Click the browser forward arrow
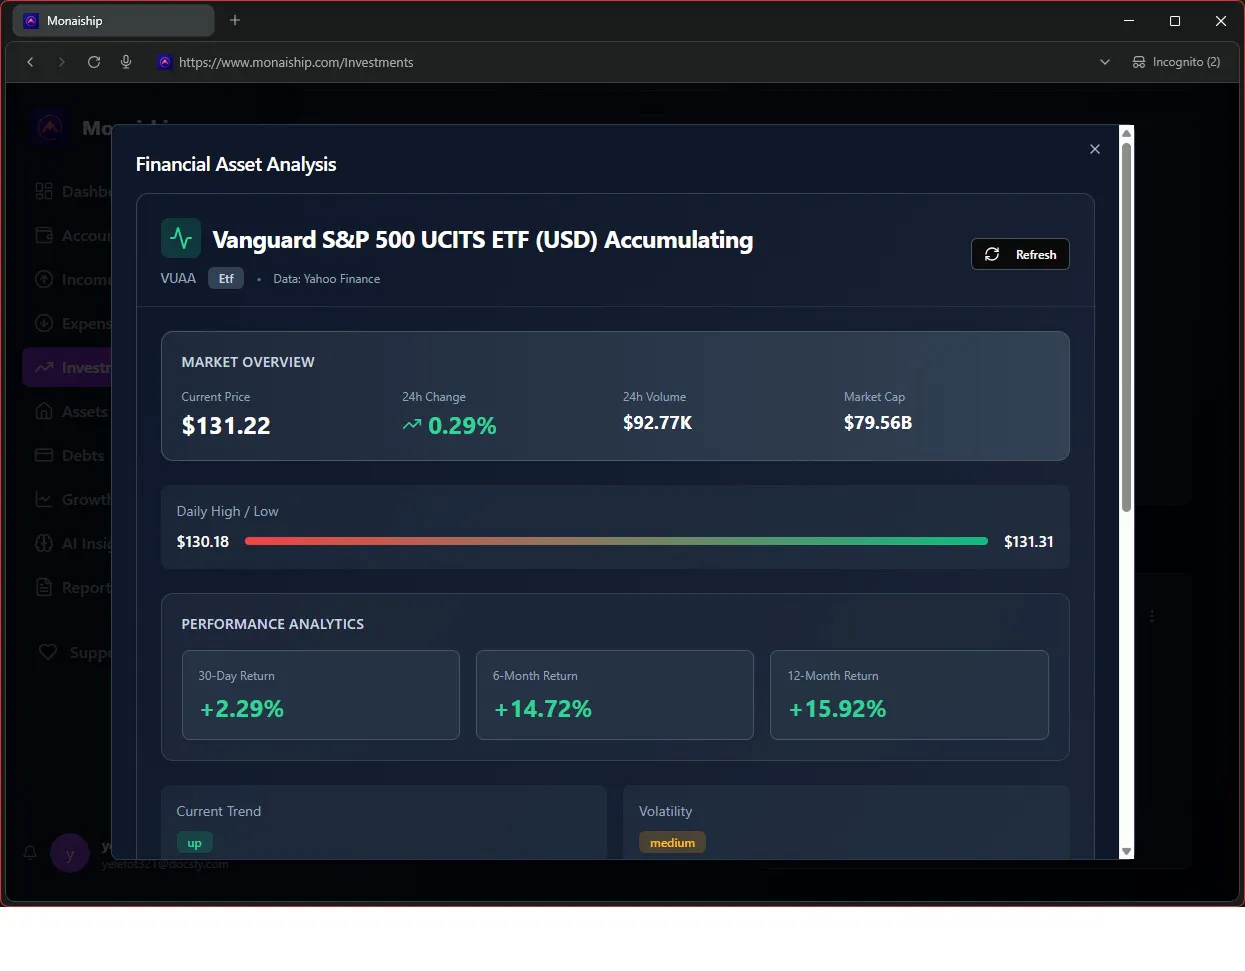1245x971 pixels. (62, 62)
